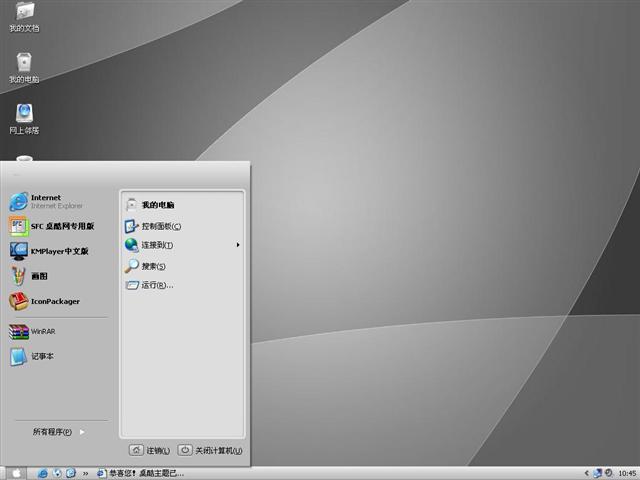Image resolution: width=640 pixels, height=480 pixels.
Task: Select 我的电脑 in the Start menu
Action: click(156, 204)
